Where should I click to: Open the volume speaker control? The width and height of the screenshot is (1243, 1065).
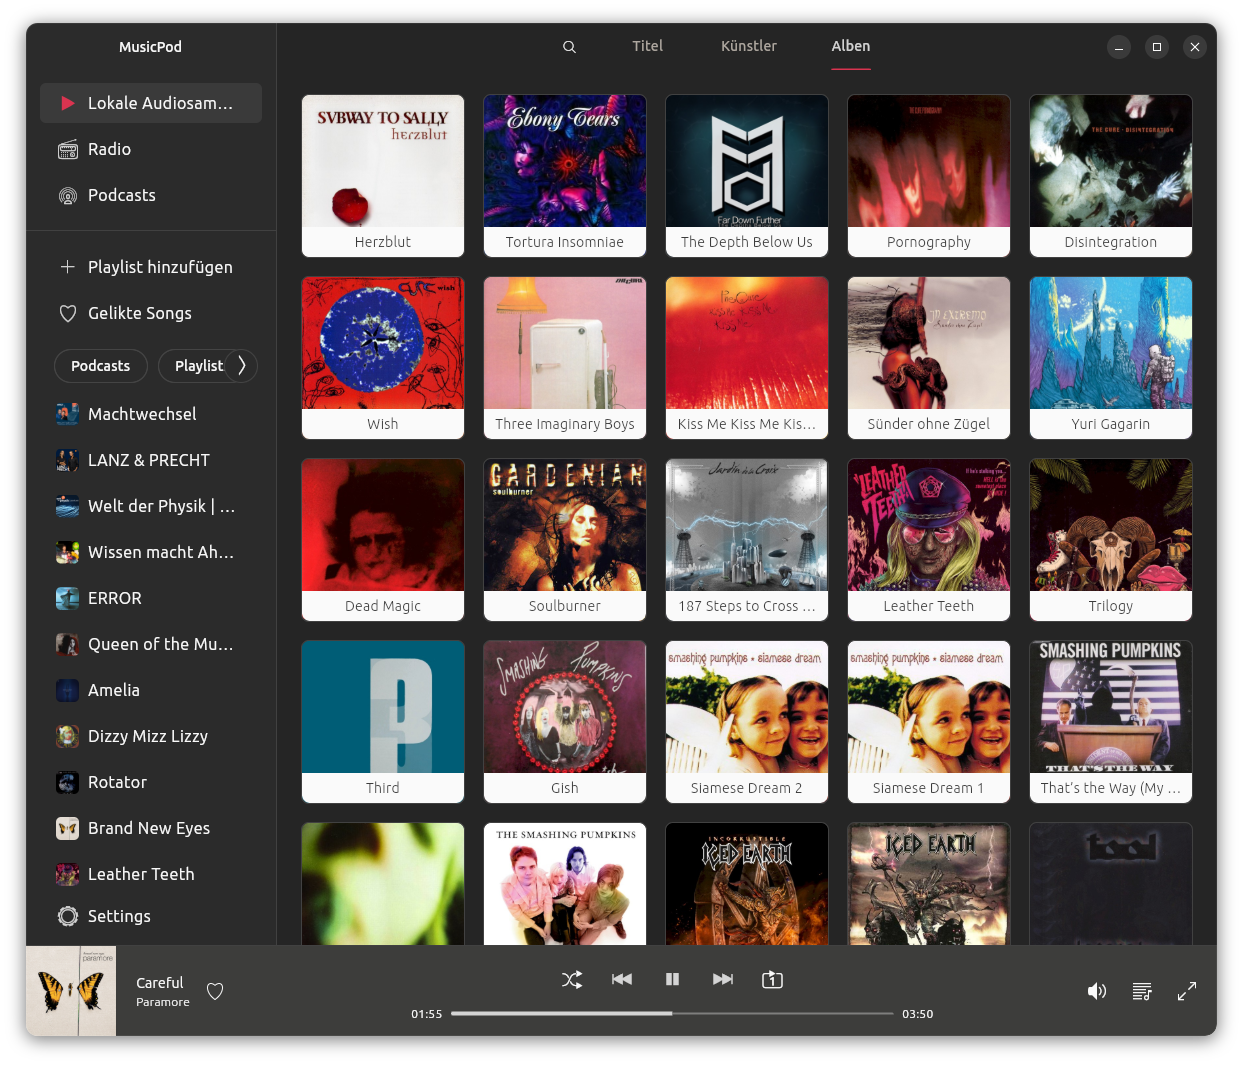click(x=1097, y=991)
